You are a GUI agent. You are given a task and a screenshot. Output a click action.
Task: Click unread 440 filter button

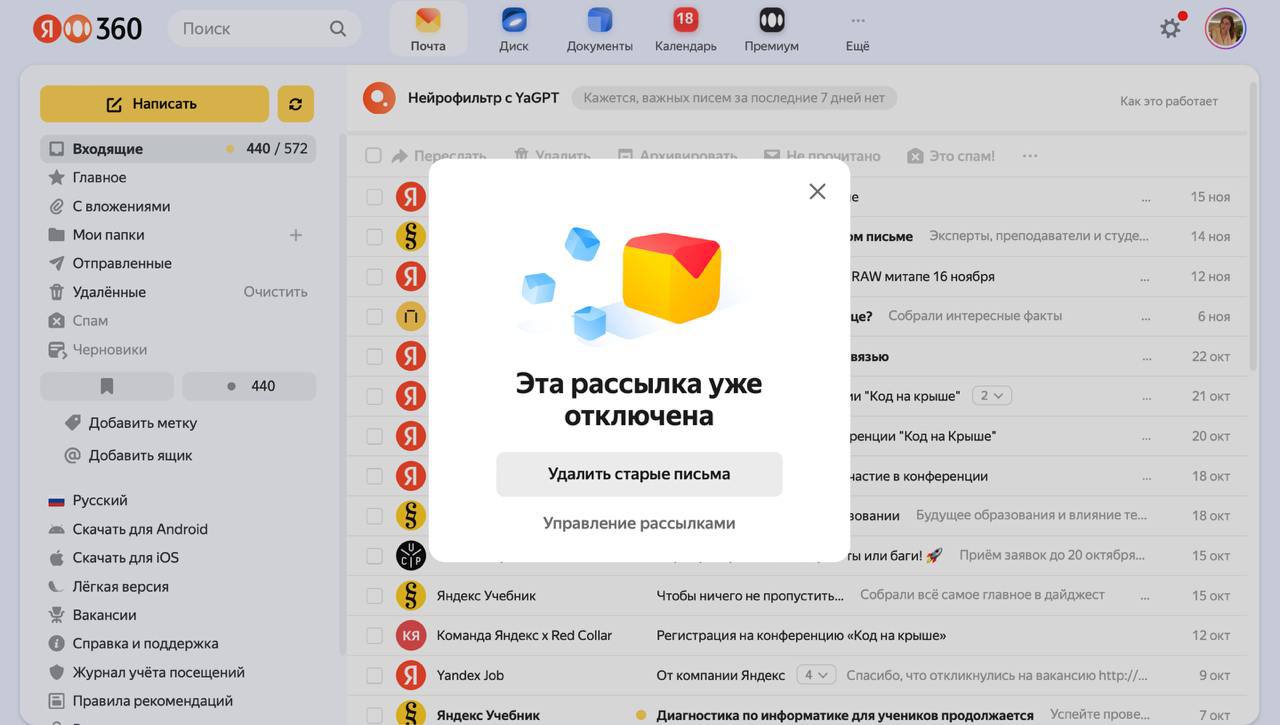(x=249, y=386)
